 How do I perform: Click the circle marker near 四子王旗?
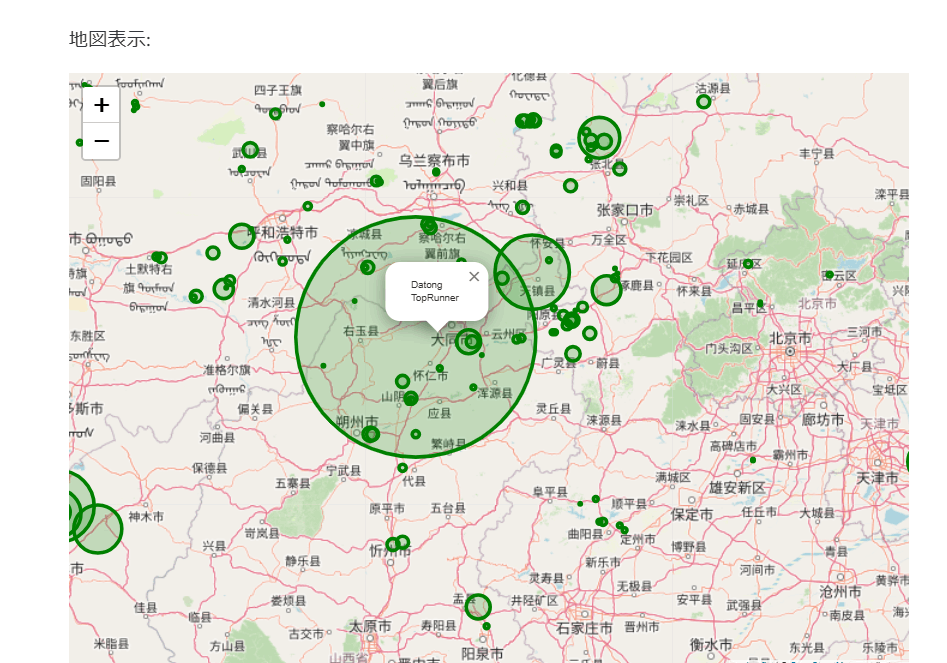(x=275, y=113)
